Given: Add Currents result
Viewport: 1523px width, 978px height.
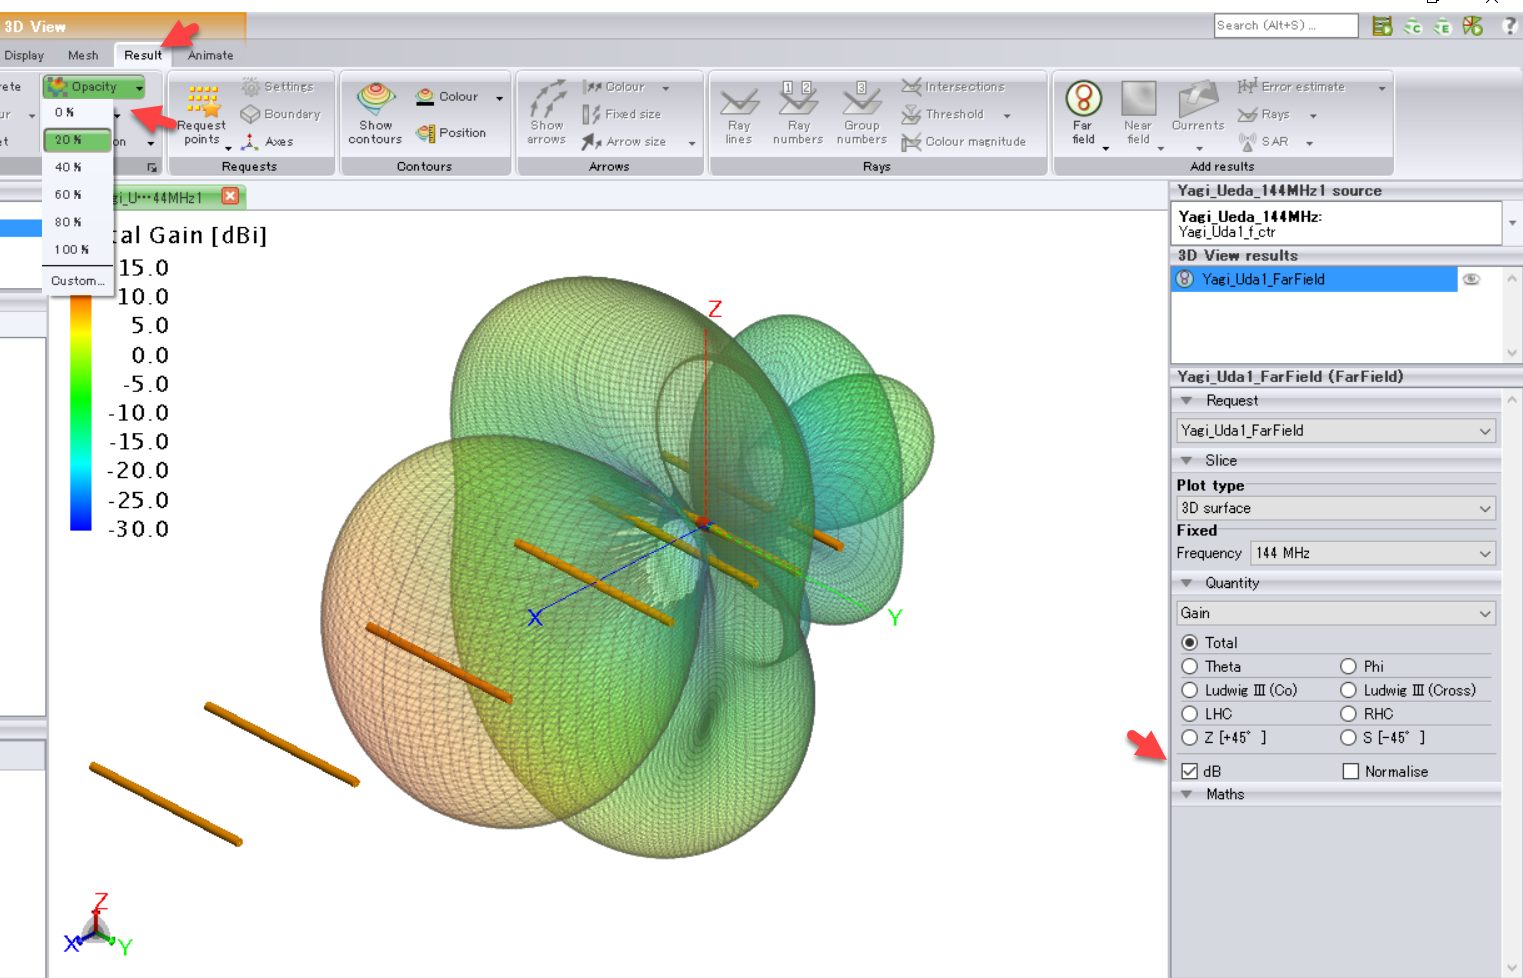Looking at the screenshot, I should pos(1198,114).
